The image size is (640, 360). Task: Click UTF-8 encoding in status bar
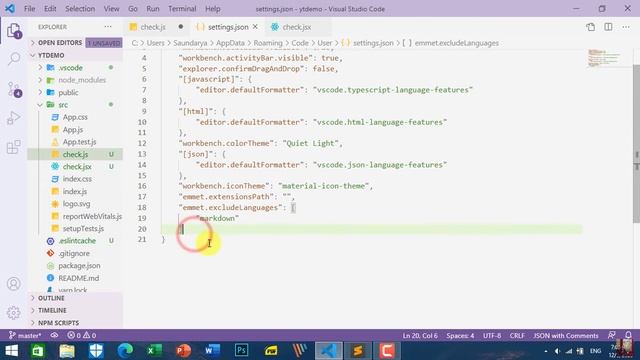click(492, 336)
